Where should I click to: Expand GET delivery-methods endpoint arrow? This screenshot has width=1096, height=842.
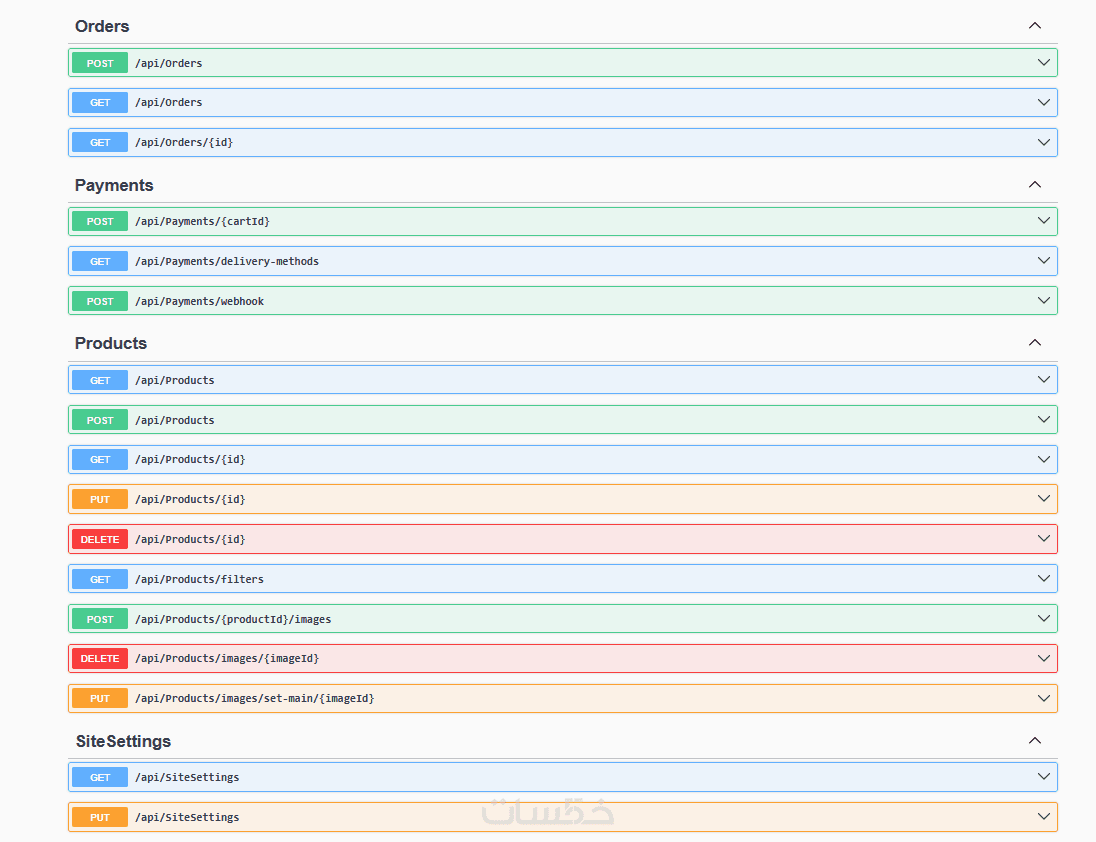point(1044,261)
